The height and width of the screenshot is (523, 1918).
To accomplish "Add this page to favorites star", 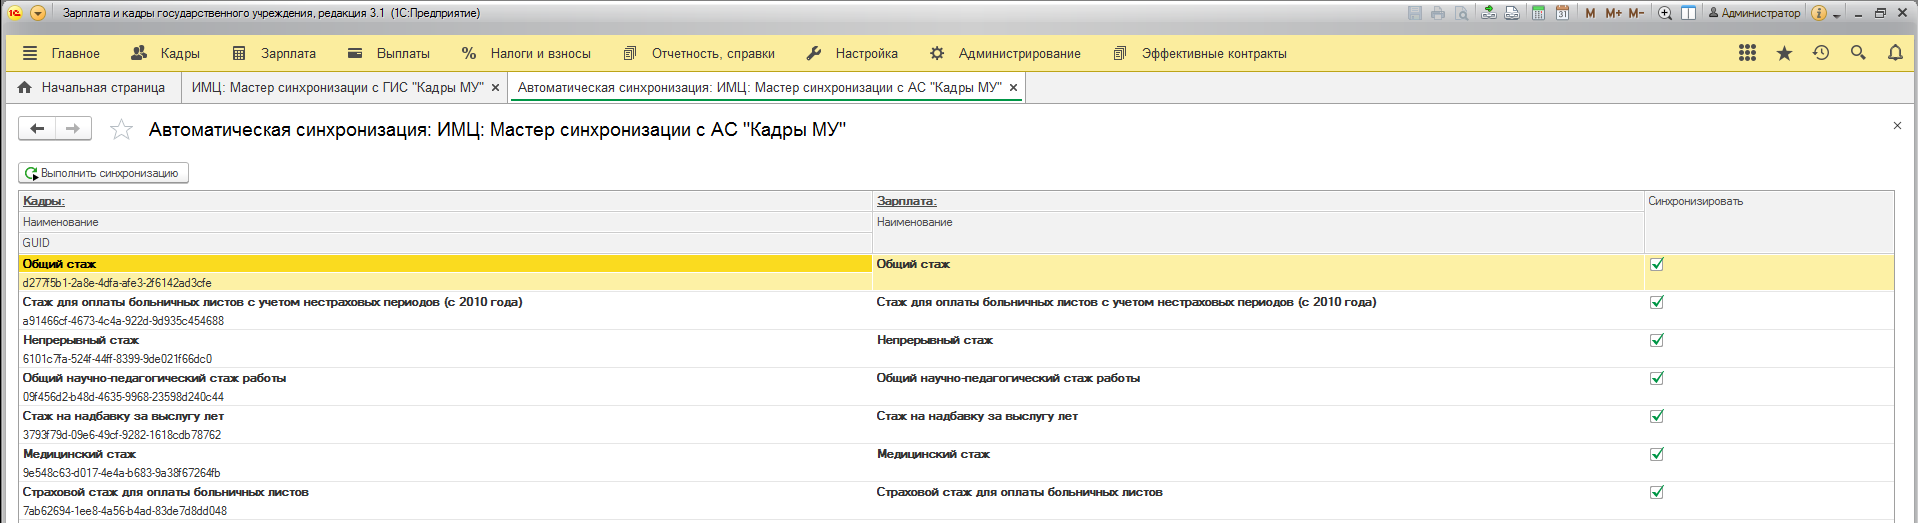I will (x=121, y=129).
